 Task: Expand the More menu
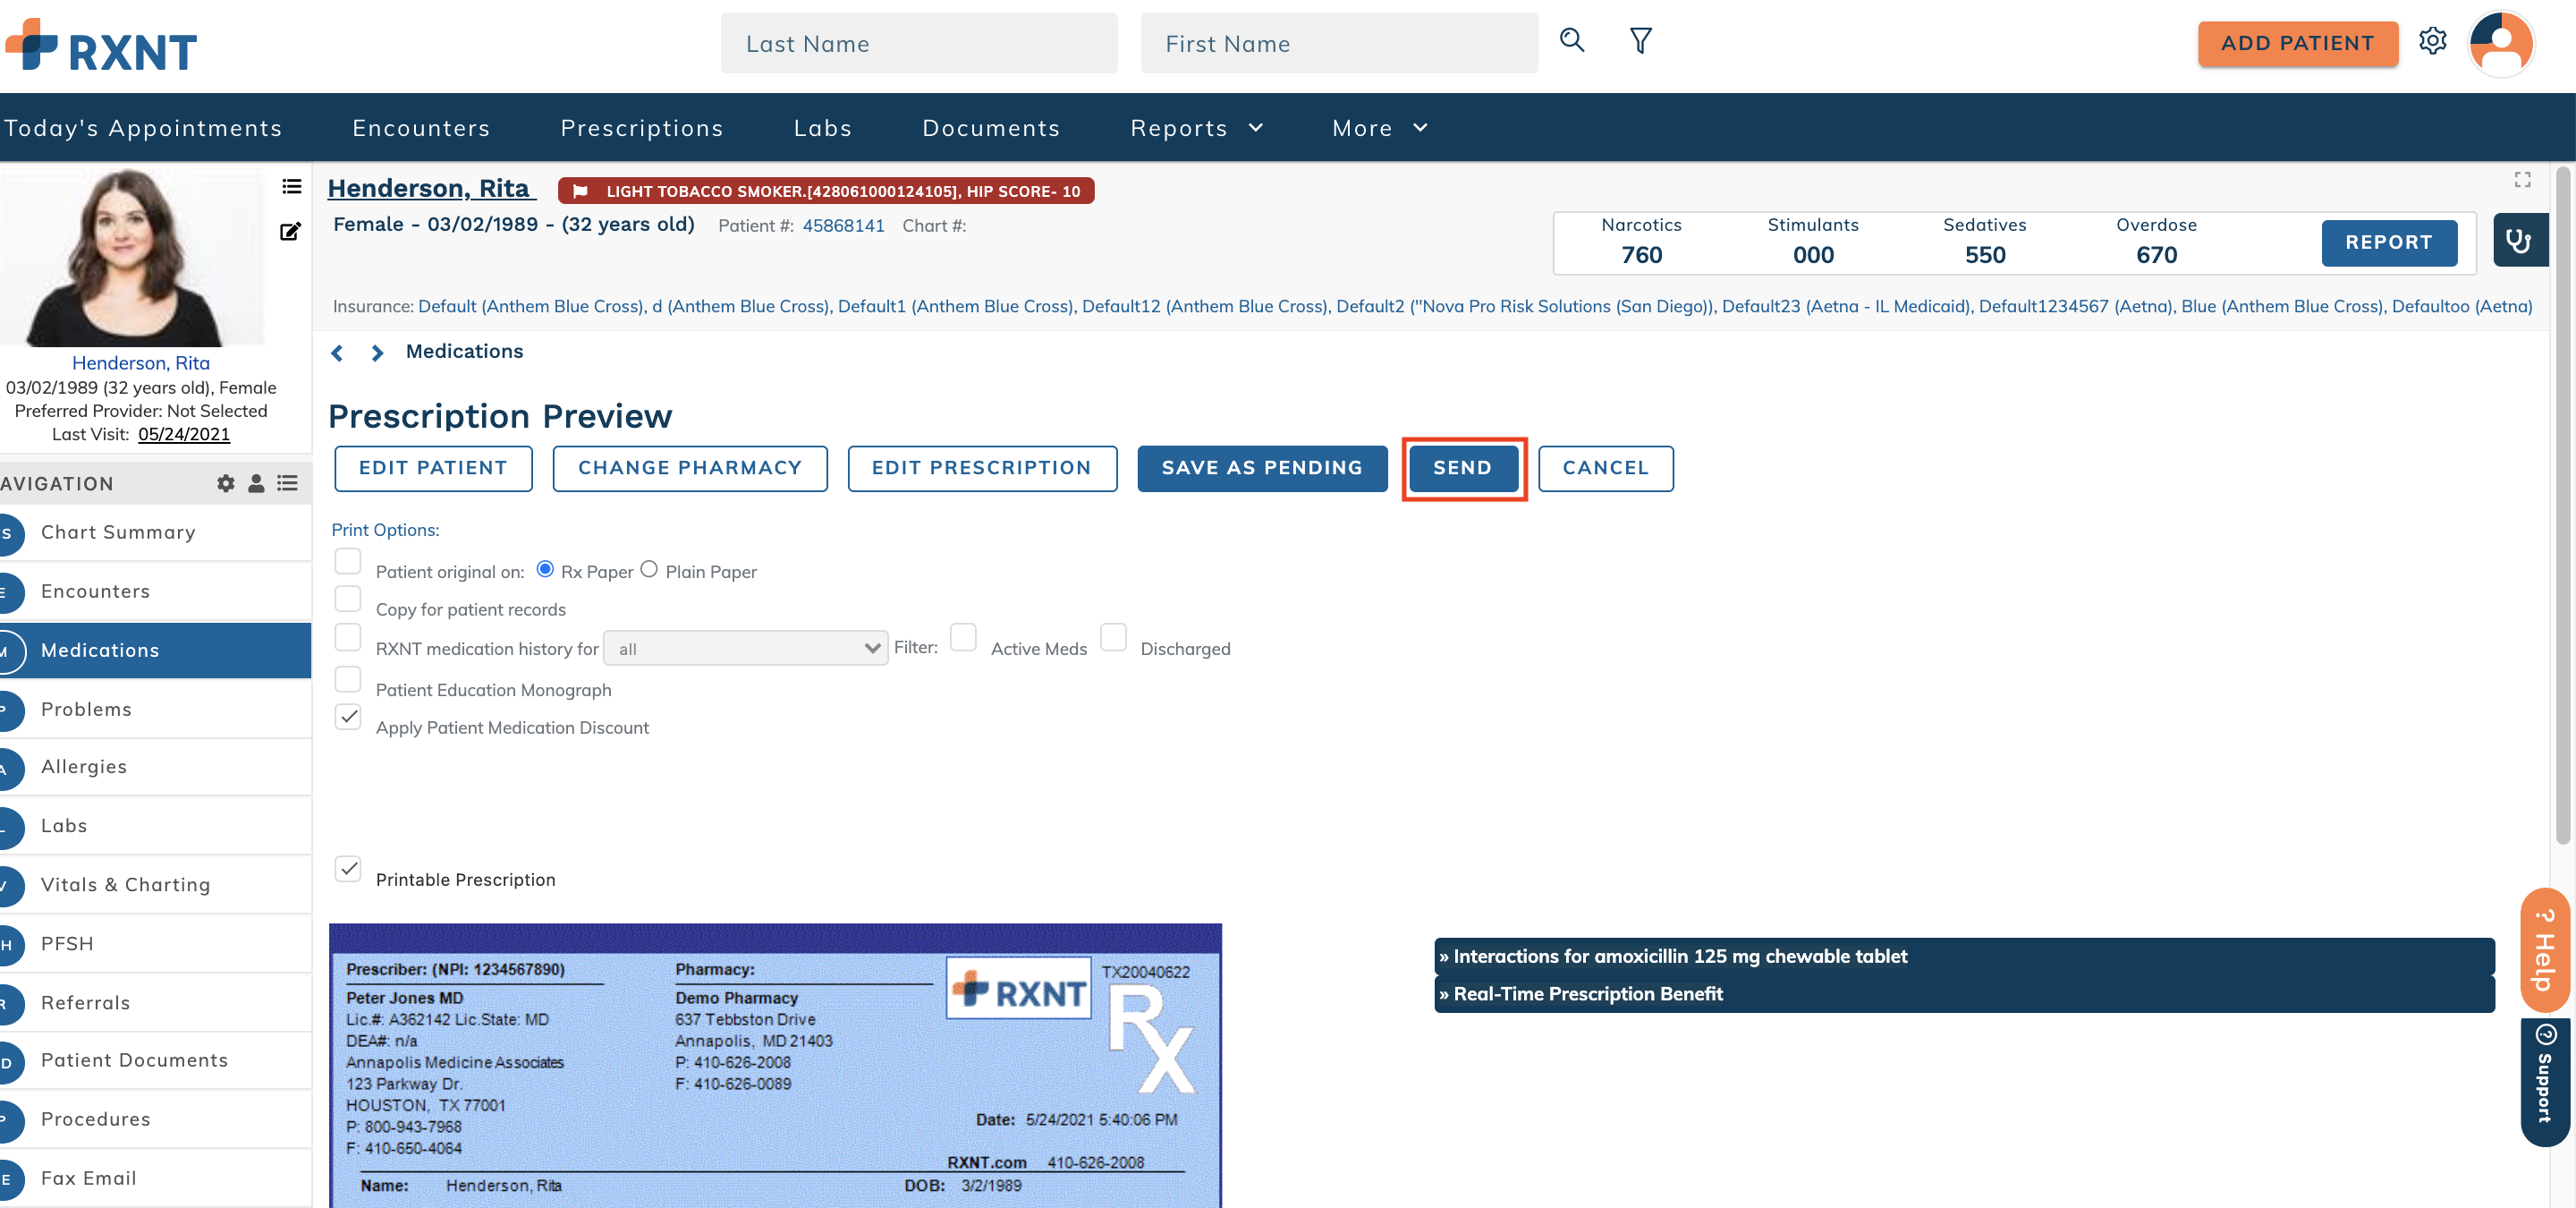pyautogui.click(x=1380, y=128)
